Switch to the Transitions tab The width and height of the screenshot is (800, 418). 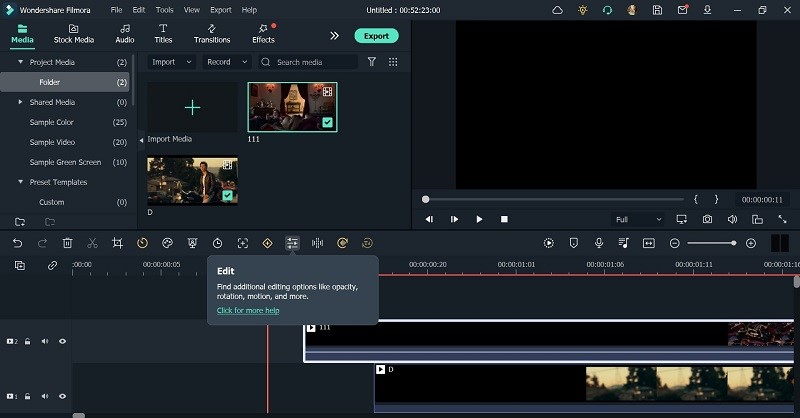[x=212, y=34]
